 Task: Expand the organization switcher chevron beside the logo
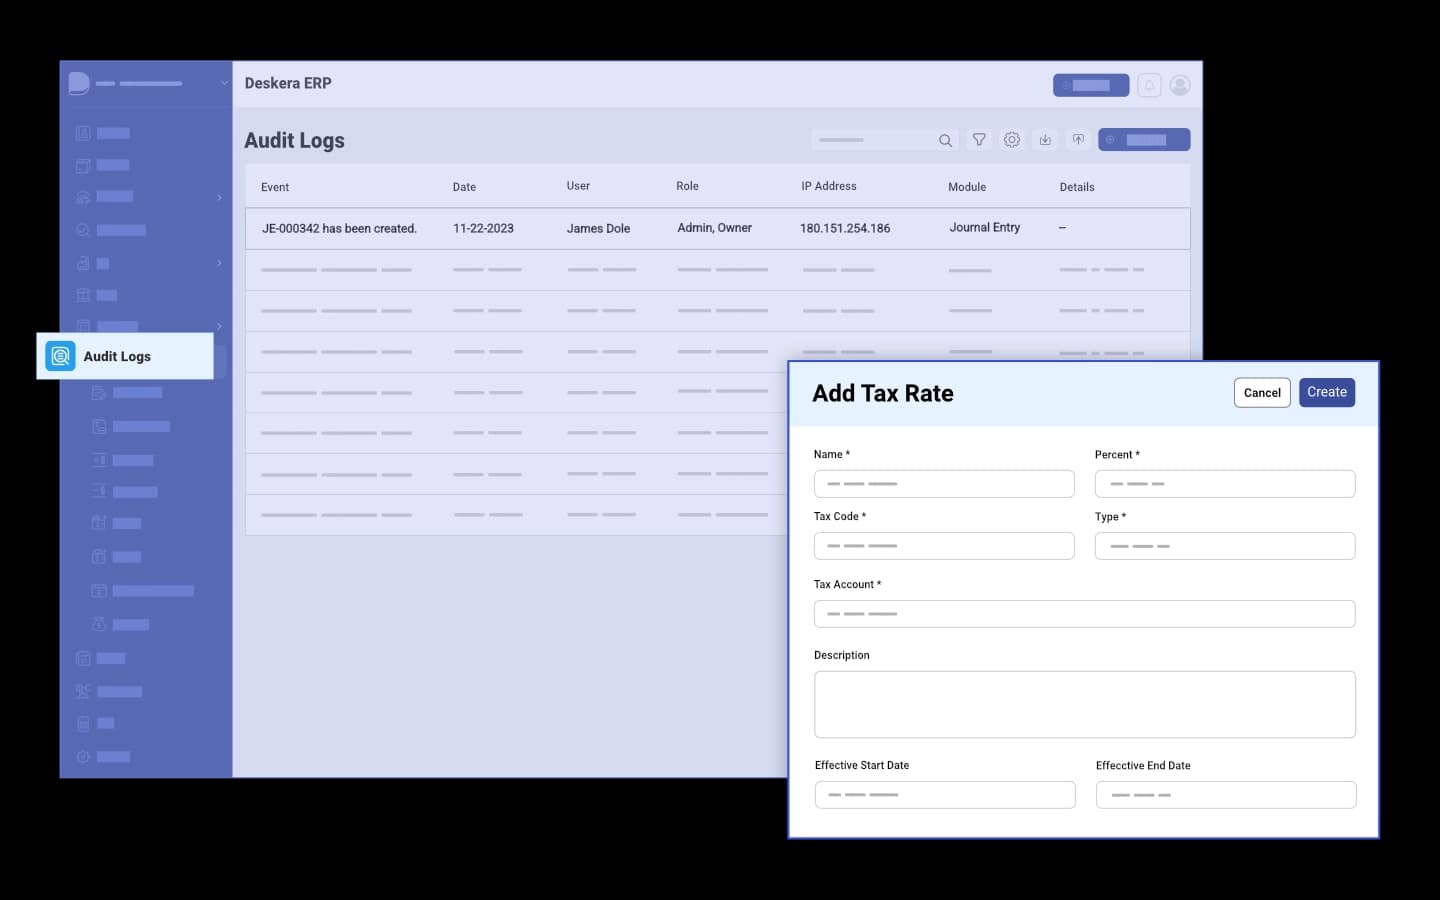[x=224, y=84]
